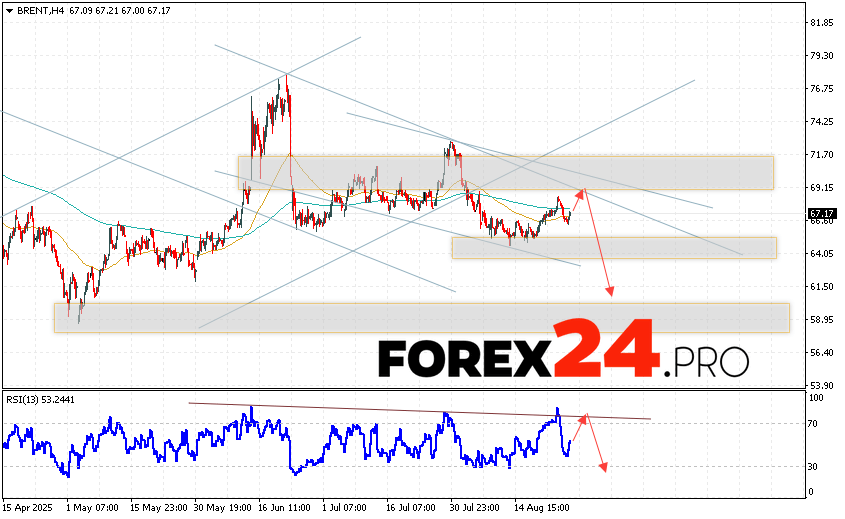Click the 53.90 price axis label
Viewport: 845px width, 519px height.
coord(821,385)
